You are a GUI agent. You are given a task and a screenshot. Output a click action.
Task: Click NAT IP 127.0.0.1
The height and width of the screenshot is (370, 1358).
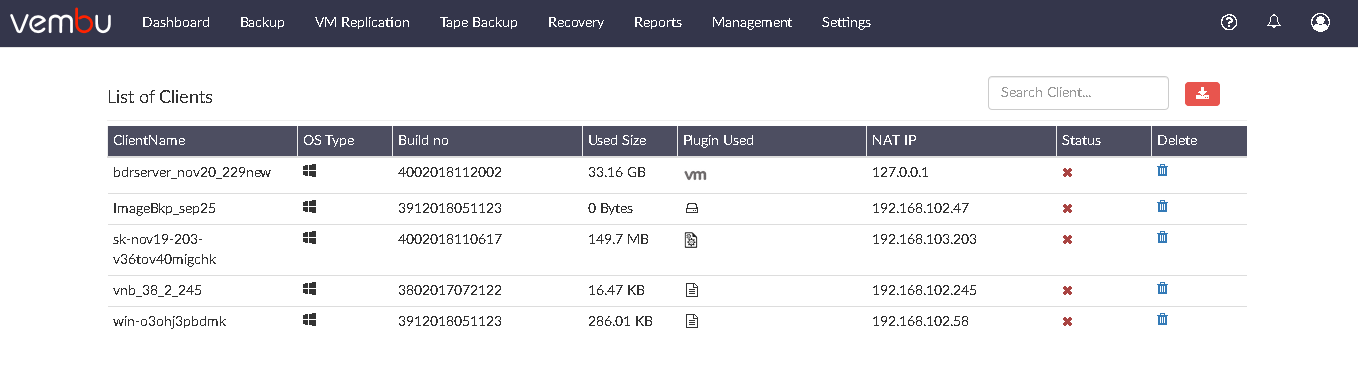click(x=900, y=172)
